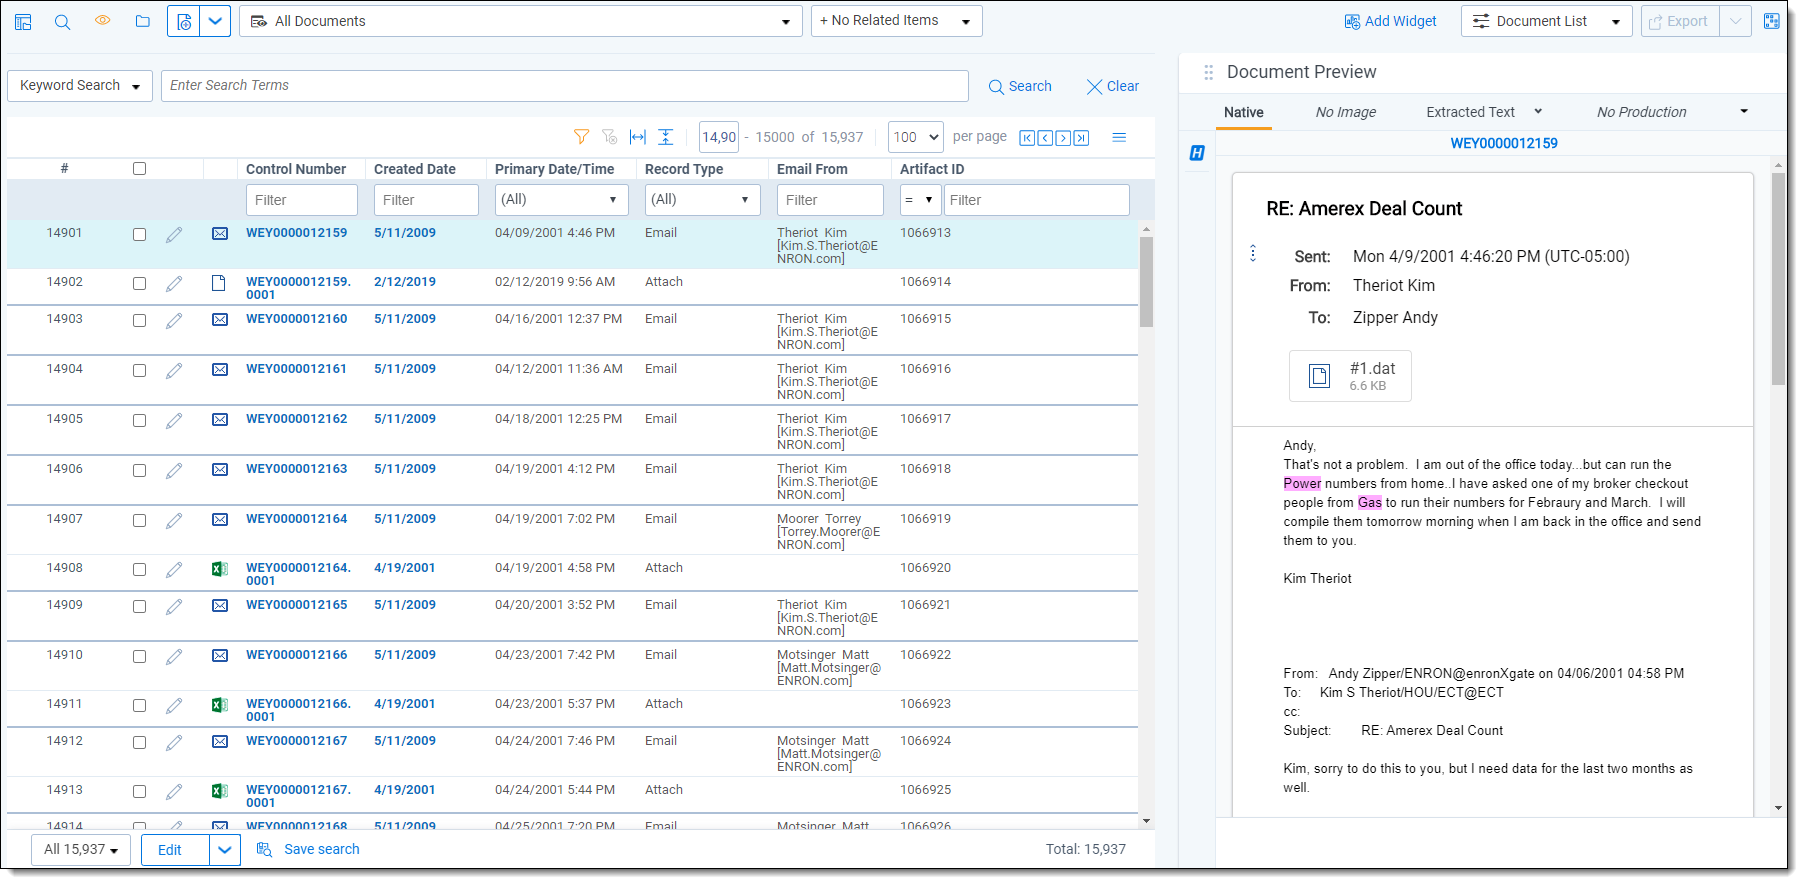The height and width of the screenshot is (884, 1803).
Task: Click the orange filter funnel icon
Action: 581,137
